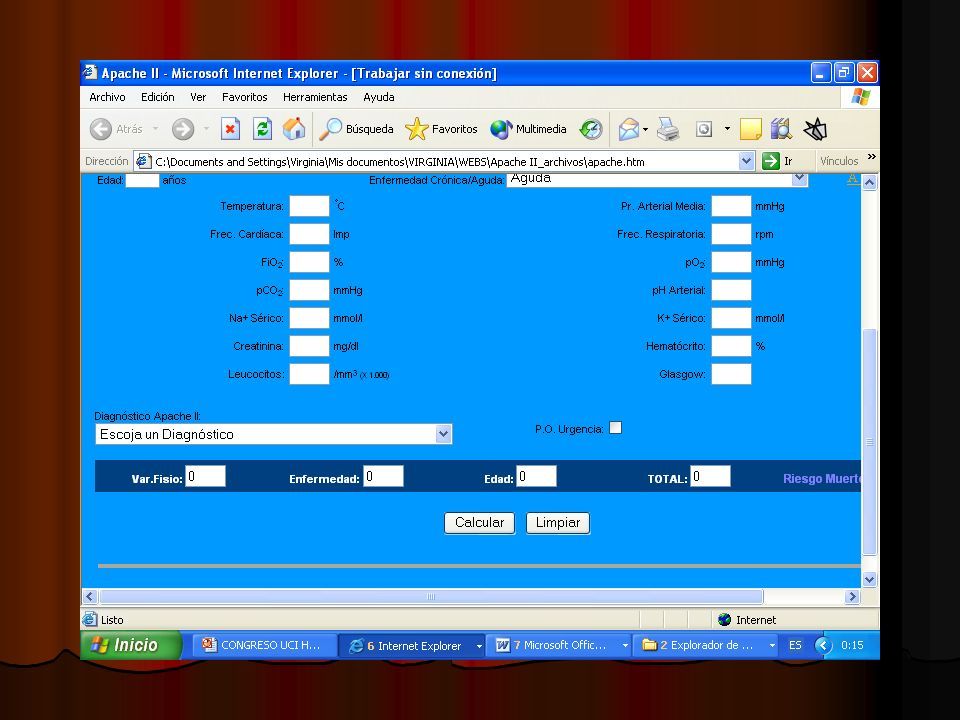This screenshot has height=720, width=960.
Task: Click the Limpiar button
Action: click(x=558, y=523)
